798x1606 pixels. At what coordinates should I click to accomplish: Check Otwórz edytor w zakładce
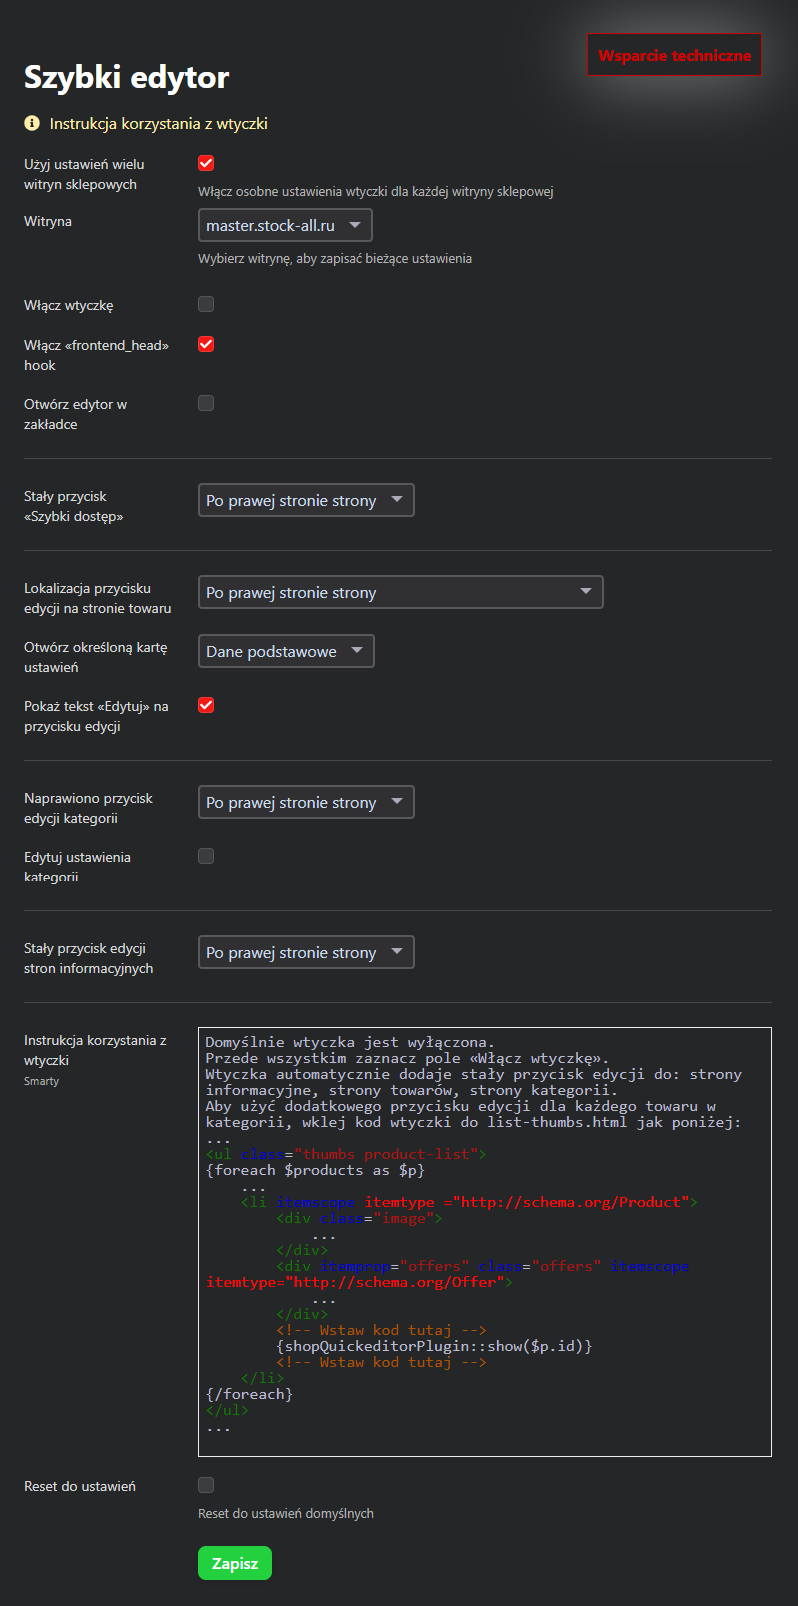pos(206,403)
